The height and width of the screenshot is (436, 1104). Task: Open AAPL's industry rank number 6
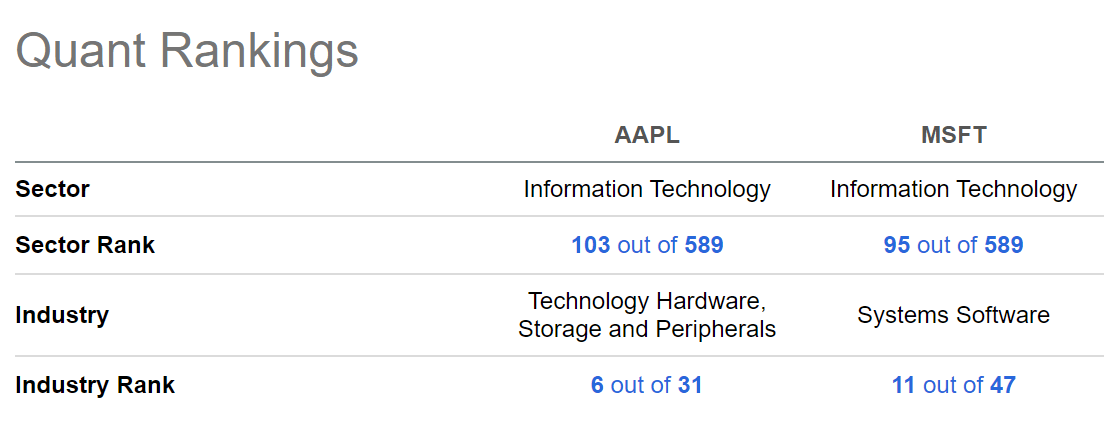597,385
